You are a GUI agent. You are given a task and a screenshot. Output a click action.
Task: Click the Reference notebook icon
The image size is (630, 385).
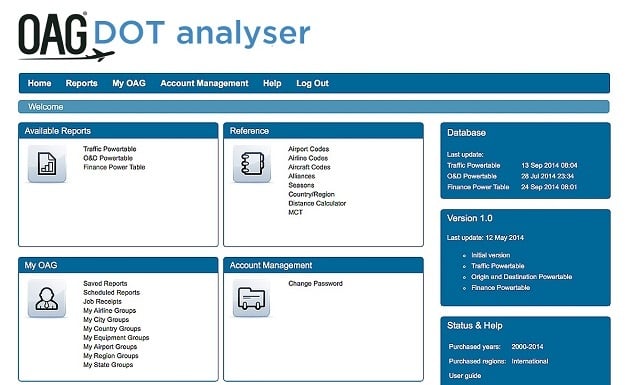[252, 164]
